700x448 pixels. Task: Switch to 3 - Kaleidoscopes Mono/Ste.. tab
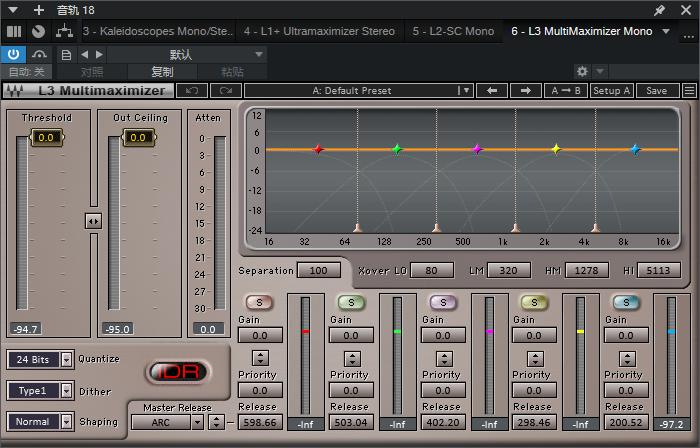click(158, 31)
